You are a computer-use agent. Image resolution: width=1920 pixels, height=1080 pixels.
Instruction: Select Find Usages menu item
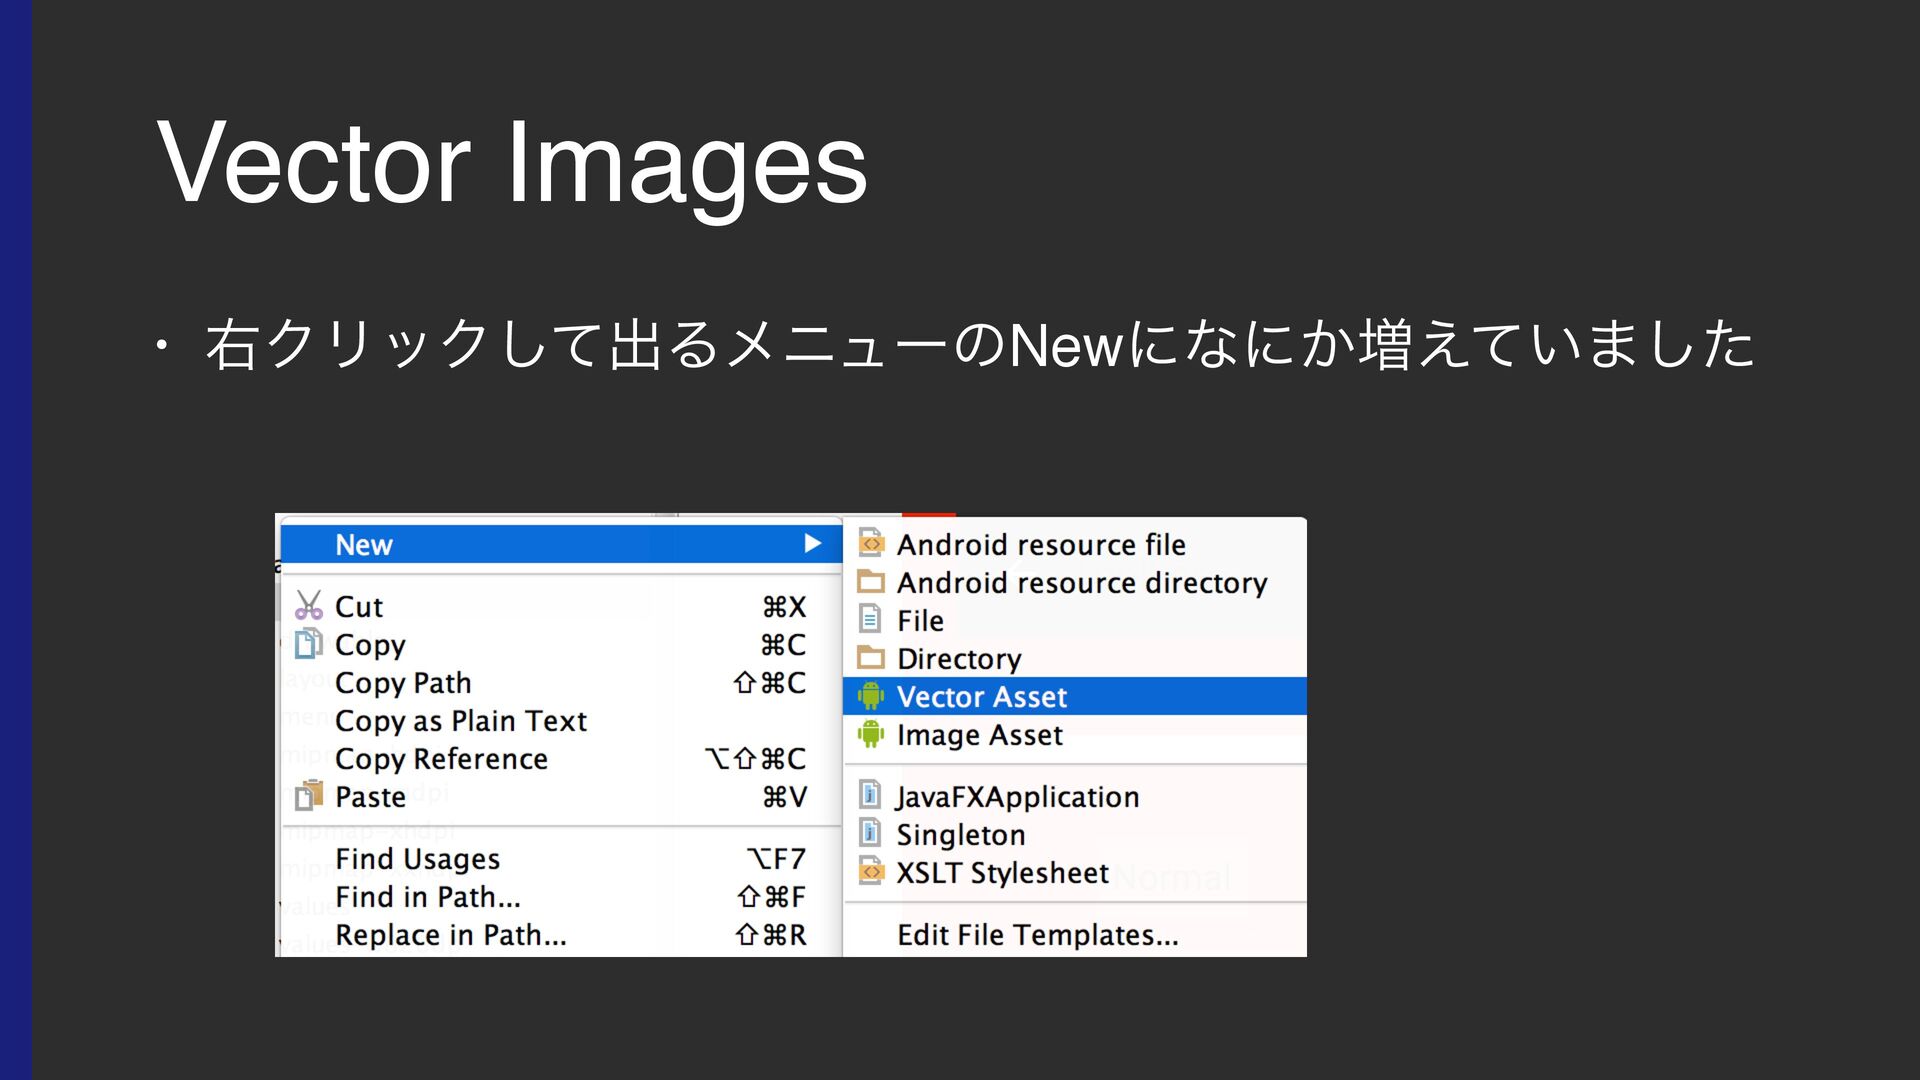pyautogui.click(x=561, y=858)
